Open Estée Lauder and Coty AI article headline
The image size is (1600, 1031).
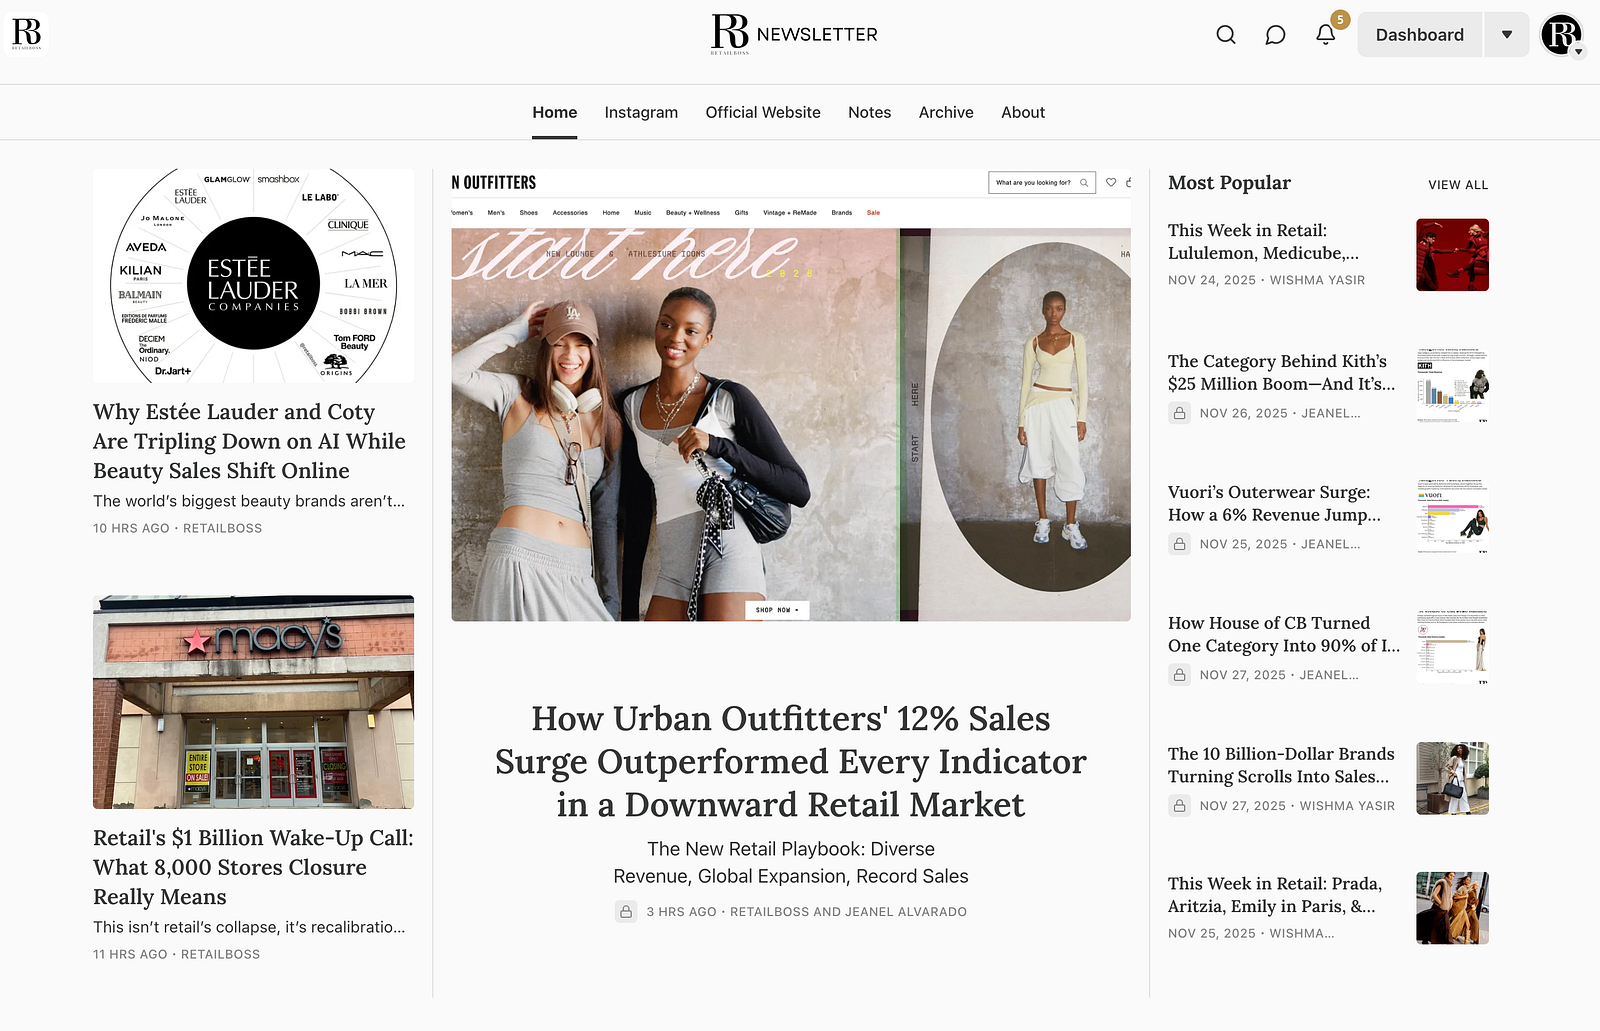249,441
